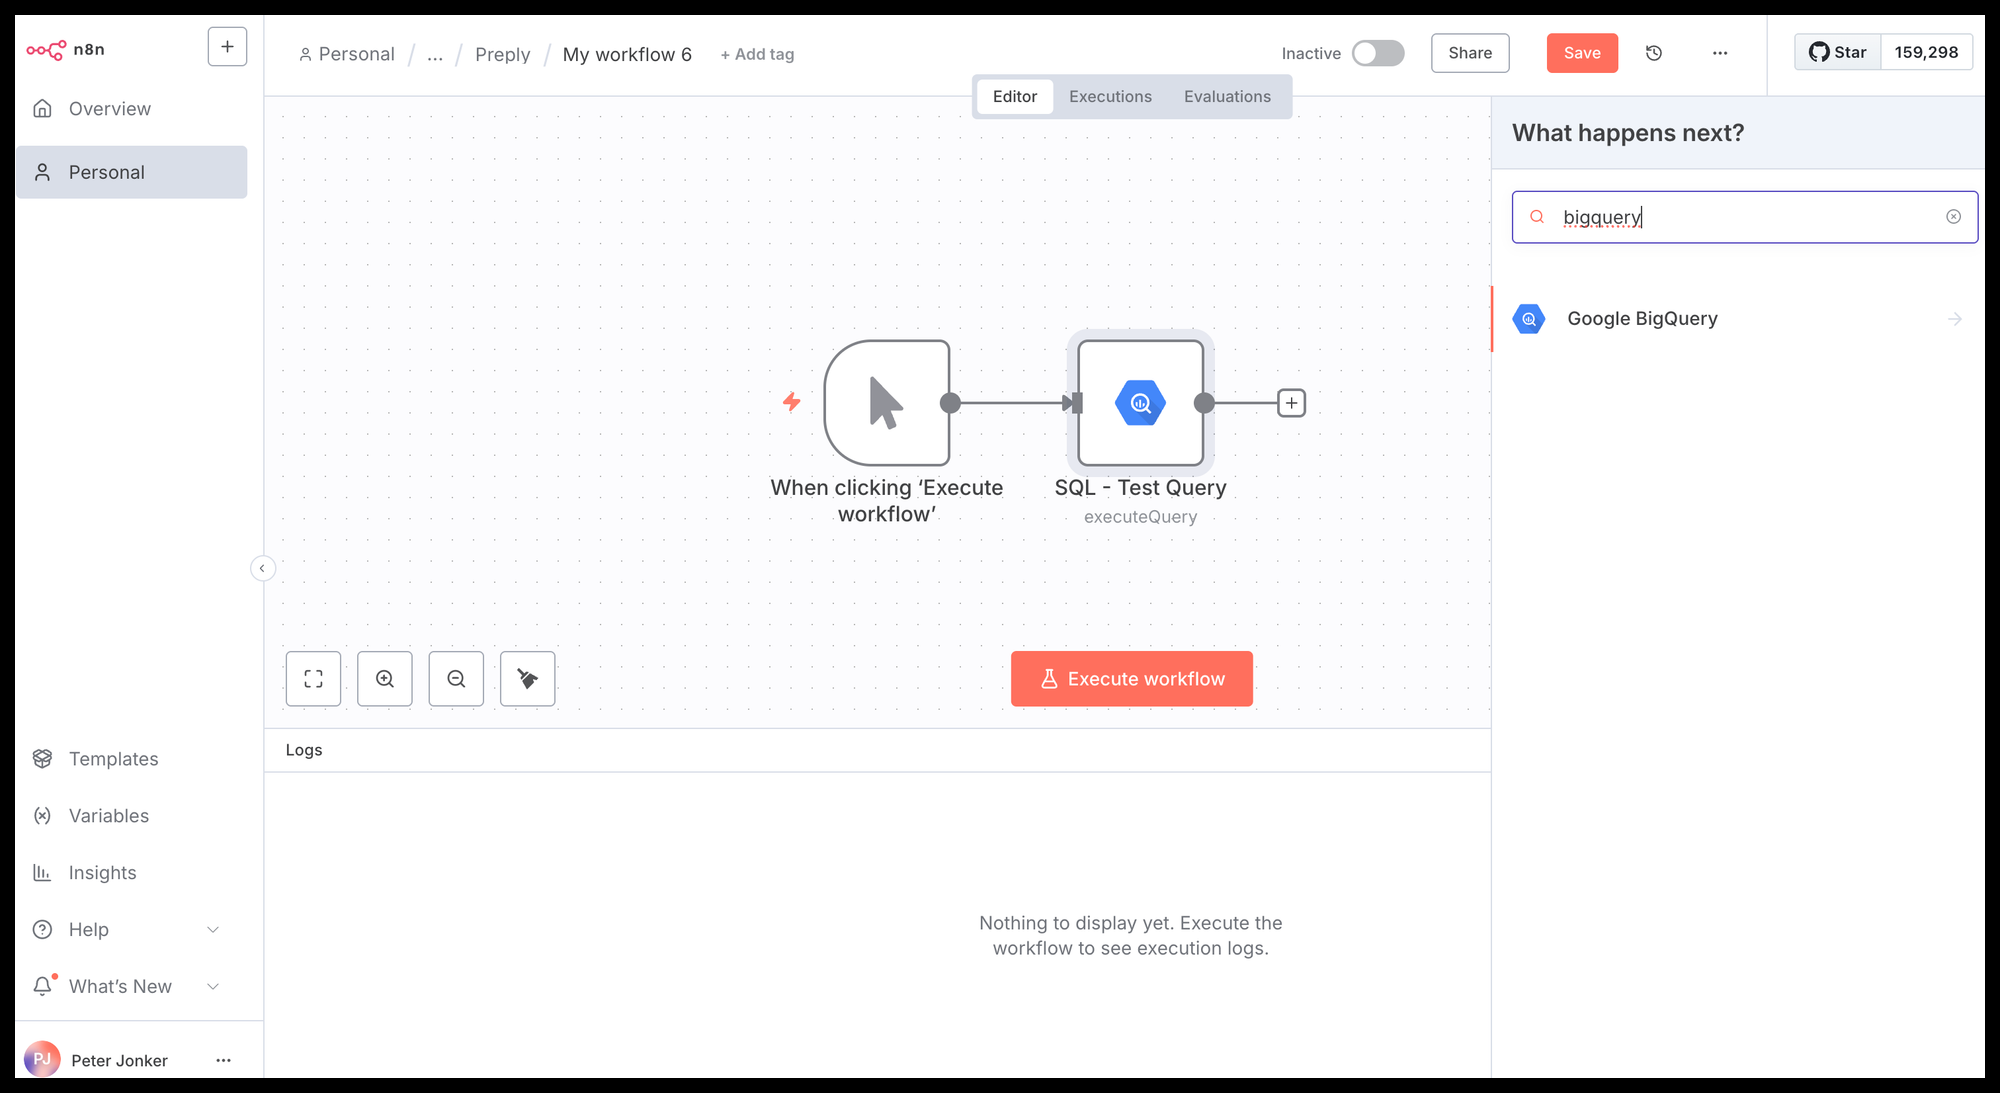Viewport: 2000px width, 1093px height.
Task: Select the Google BigQuery node on canvas
Action: pos(1140,403)
